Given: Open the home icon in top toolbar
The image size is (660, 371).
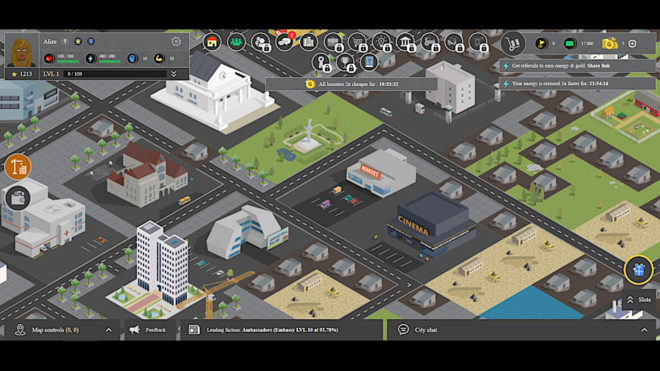Looking at the screenshot, I should pos(212,42).
